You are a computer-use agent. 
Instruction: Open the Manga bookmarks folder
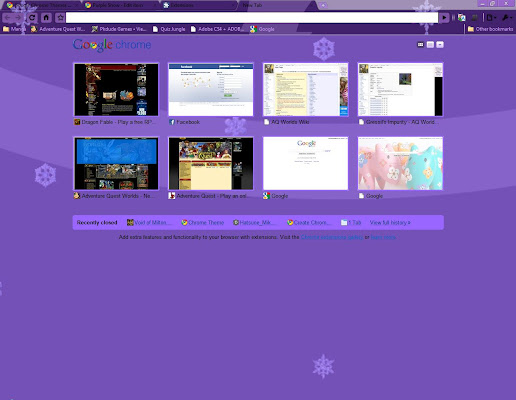14,29
